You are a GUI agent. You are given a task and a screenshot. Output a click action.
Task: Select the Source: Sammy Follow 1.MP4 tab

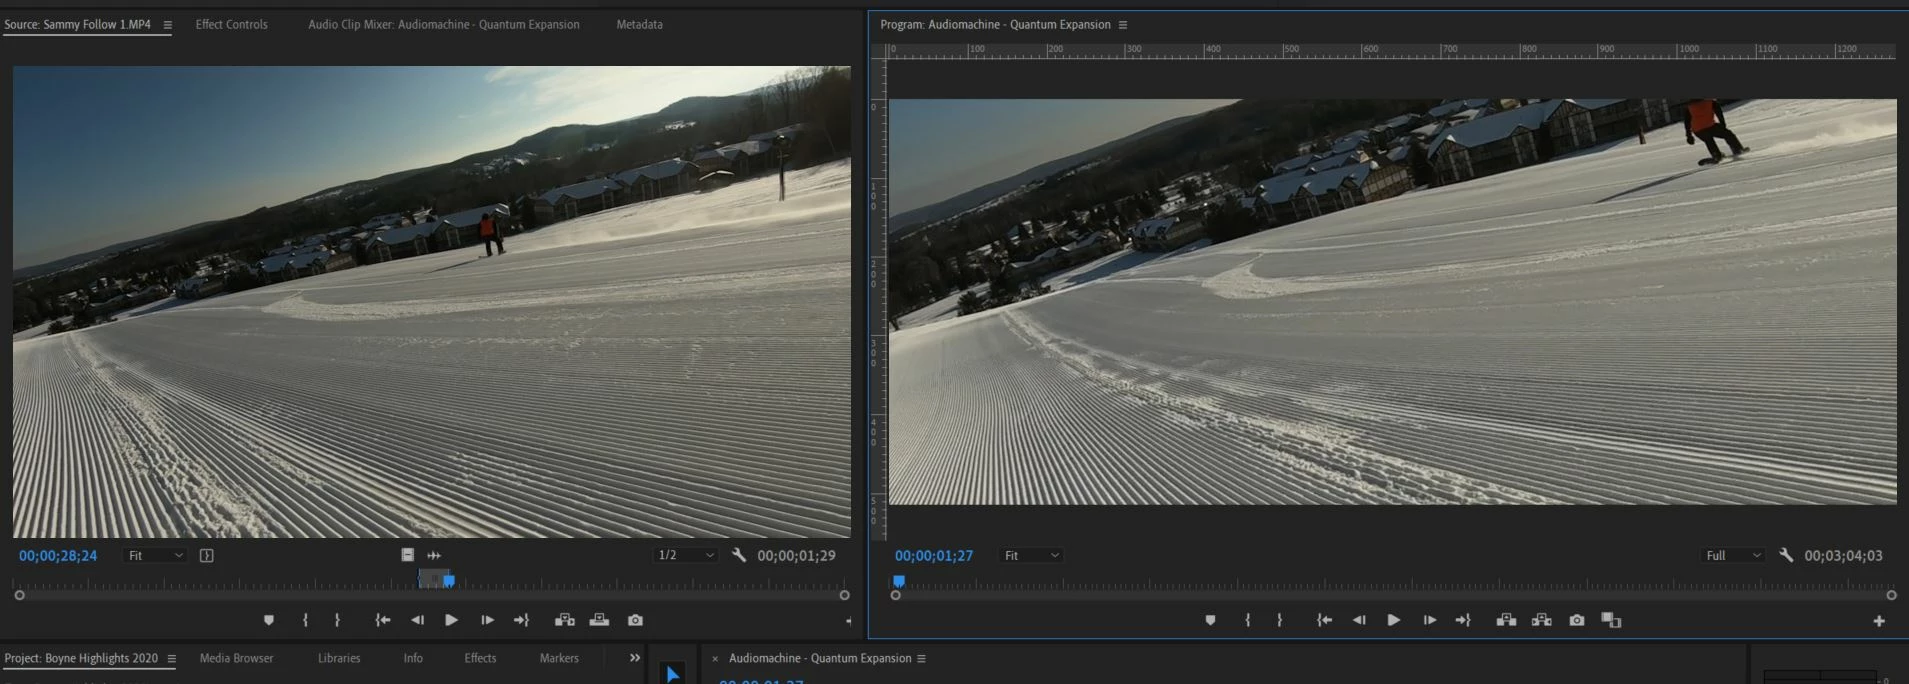(x=78, y=24)
